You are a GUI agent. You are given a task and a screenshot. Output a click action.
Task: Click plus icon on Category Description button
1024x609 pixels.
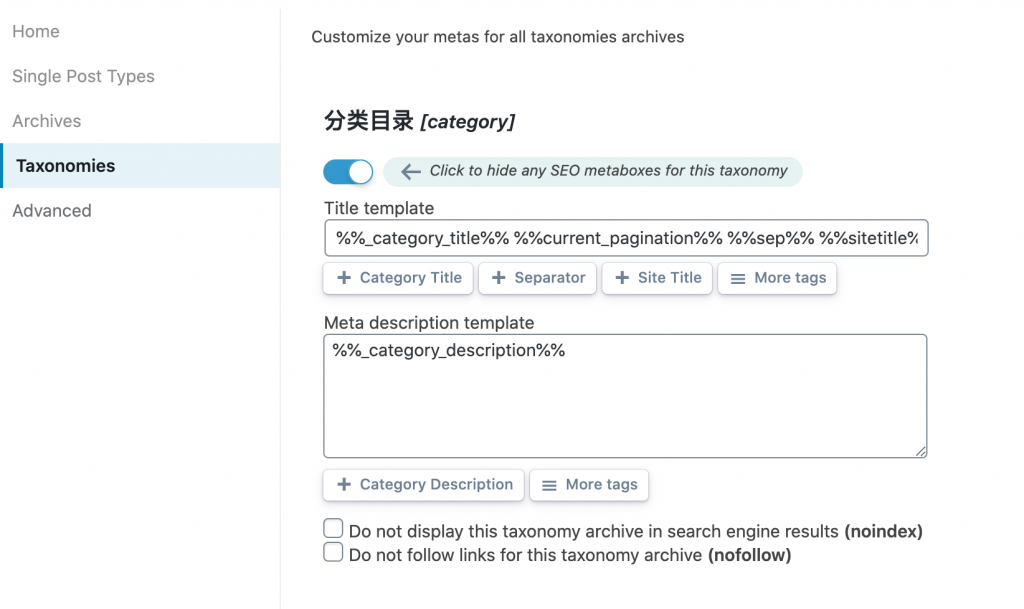click(344, 485)
